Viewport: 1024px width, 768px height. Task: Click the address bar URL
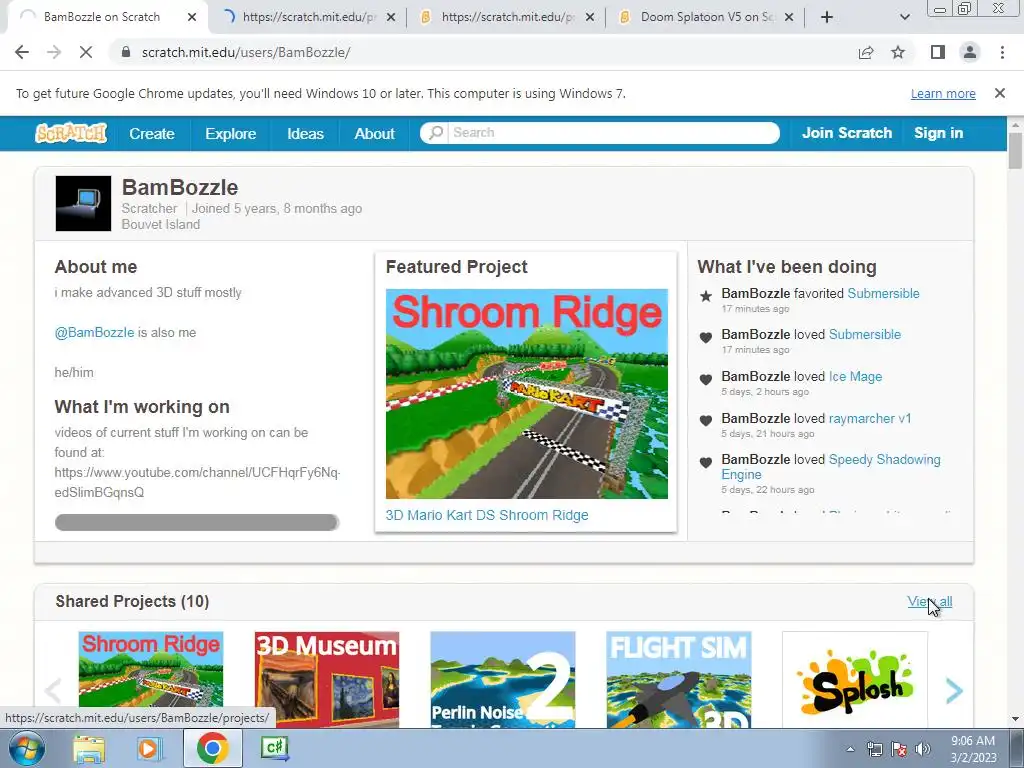pyautogui.click(x=246, y=52)
